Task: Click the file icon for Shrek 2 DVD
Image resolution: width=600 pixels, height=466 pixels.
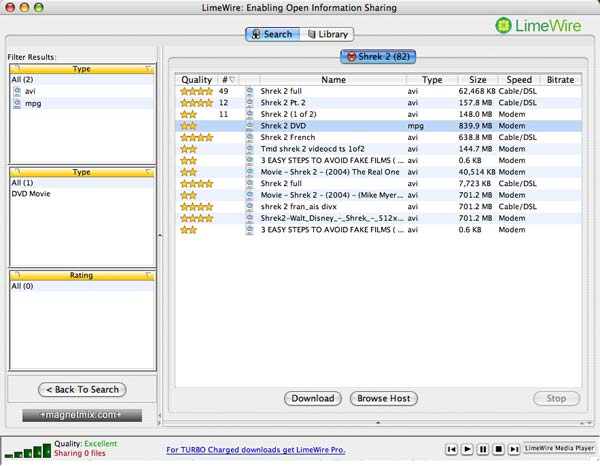Action: [249, 125]
